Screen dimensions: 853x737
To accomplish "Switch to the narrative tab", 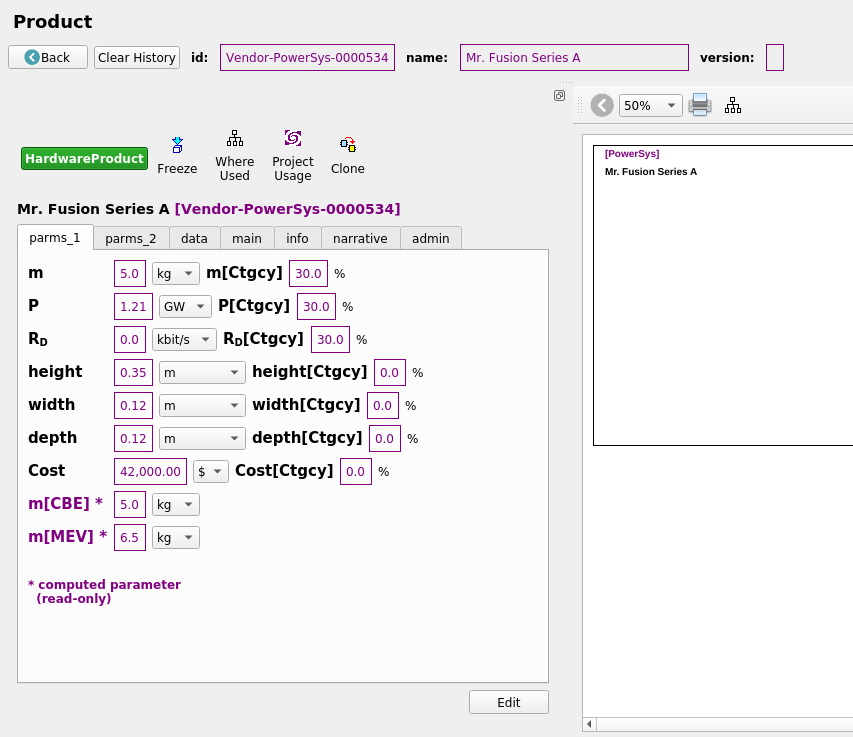I will tap(360, 239).
